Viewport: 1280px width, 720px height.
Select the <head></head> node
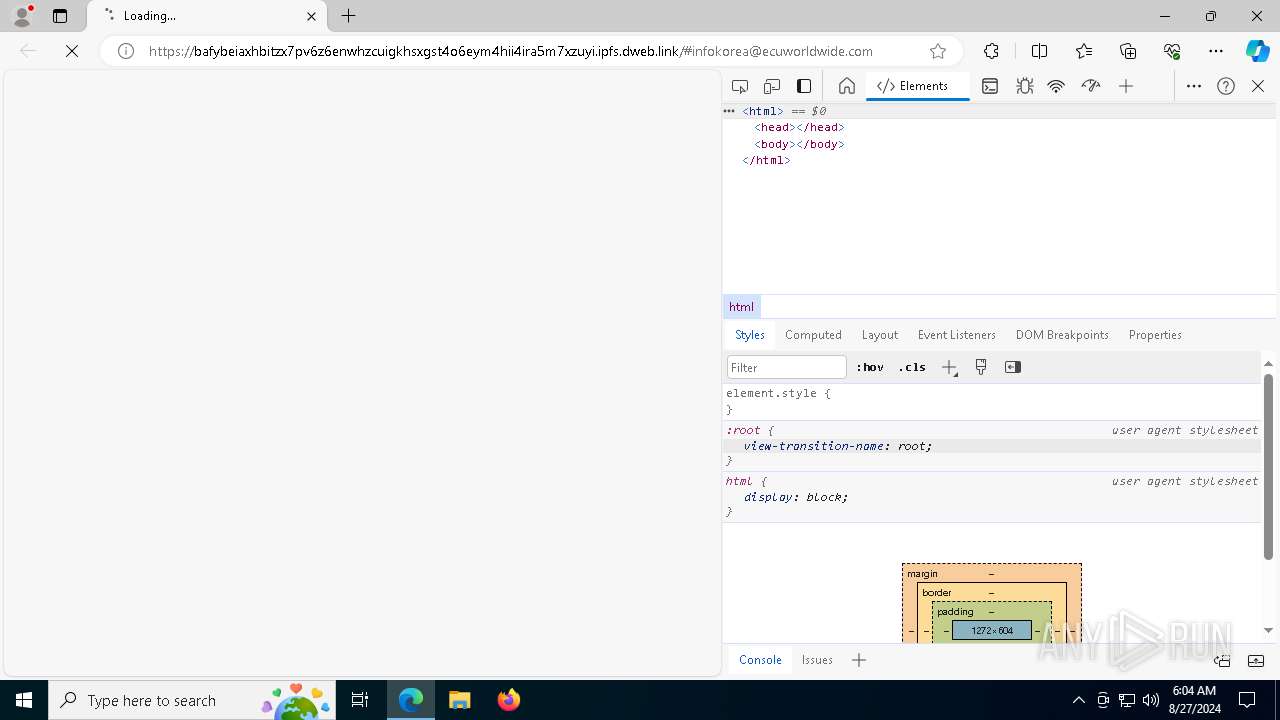coord(800,127)
